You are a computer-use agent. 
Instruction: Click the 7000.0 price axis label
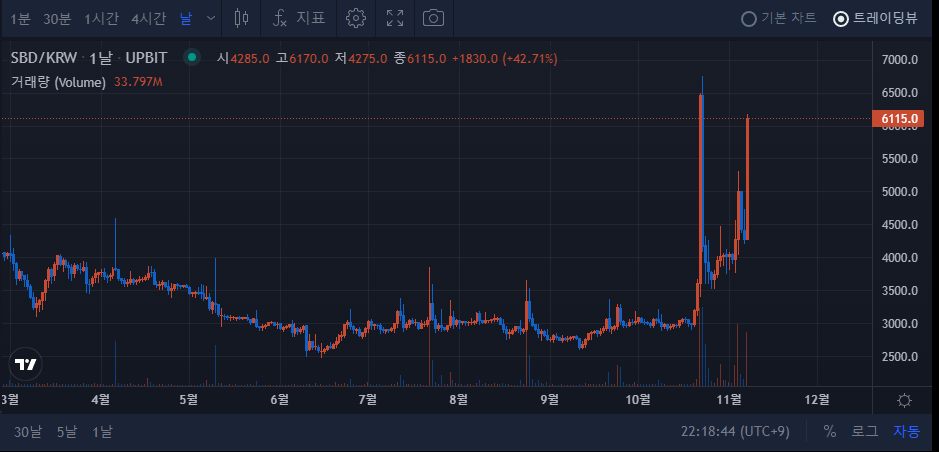(900, 59)
